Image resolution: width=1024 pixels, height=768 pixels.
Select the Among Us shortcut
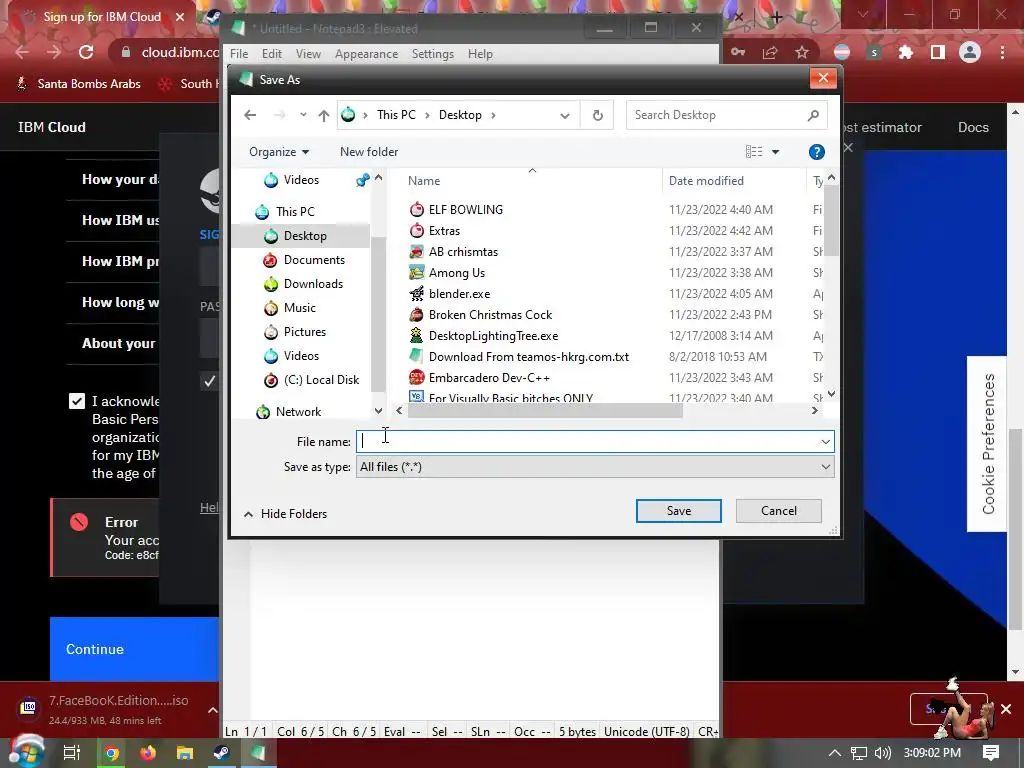tap(456, 272)
